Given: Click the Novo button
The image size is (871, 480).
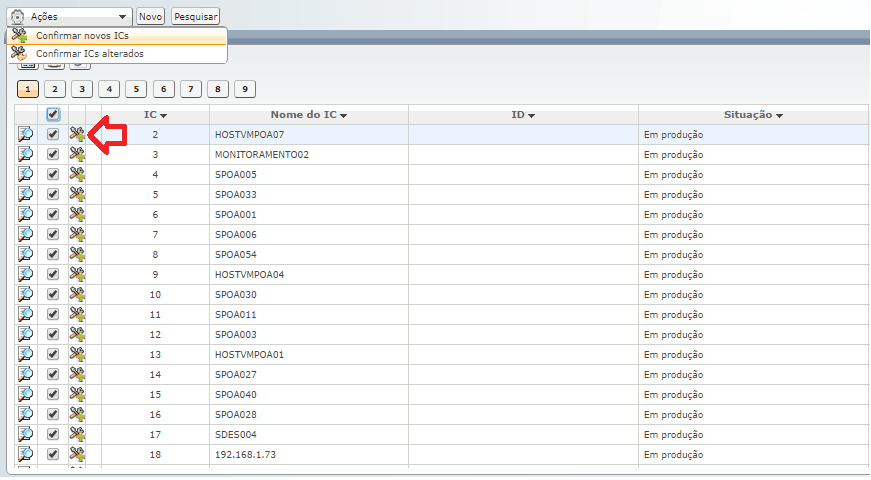Looking at the screenshot, I should click(150, 17).
